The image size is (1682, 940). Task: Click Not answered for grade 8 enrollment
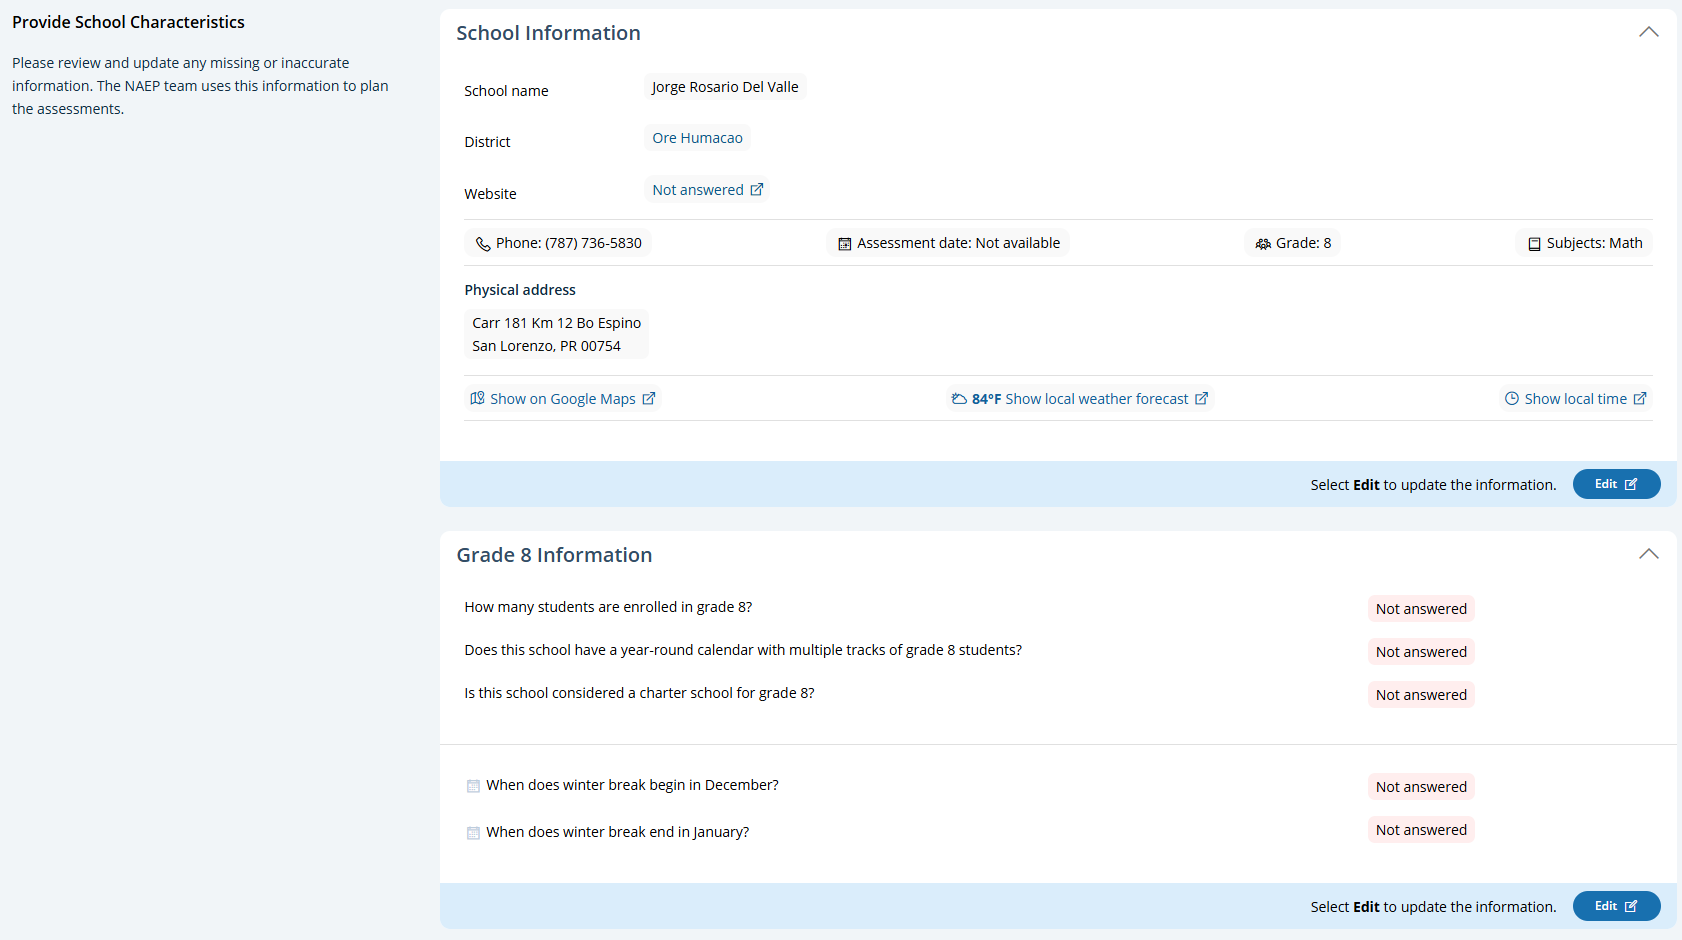click(1420, 609)
